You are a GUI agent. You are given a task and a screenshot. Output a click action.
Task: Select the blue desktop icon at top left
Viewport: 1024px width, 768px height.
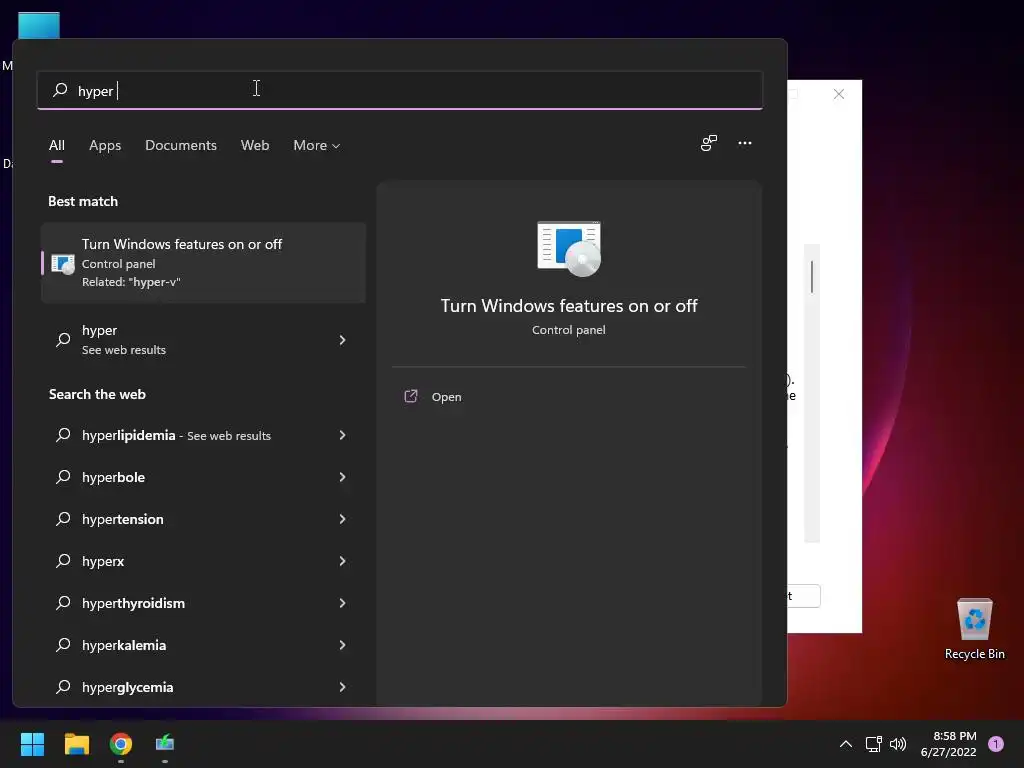click(39, 25)
